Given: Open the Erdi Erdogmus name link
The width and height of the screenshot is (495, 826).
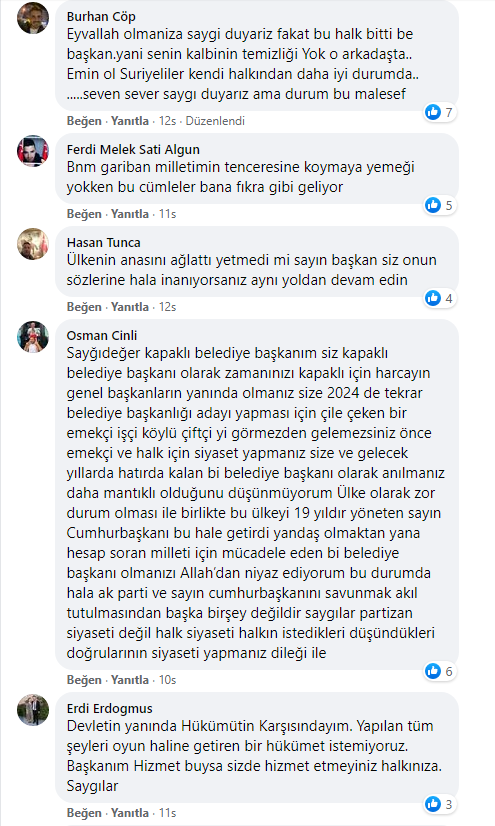Looking at the screenshot, I should (x=110, y=709).
